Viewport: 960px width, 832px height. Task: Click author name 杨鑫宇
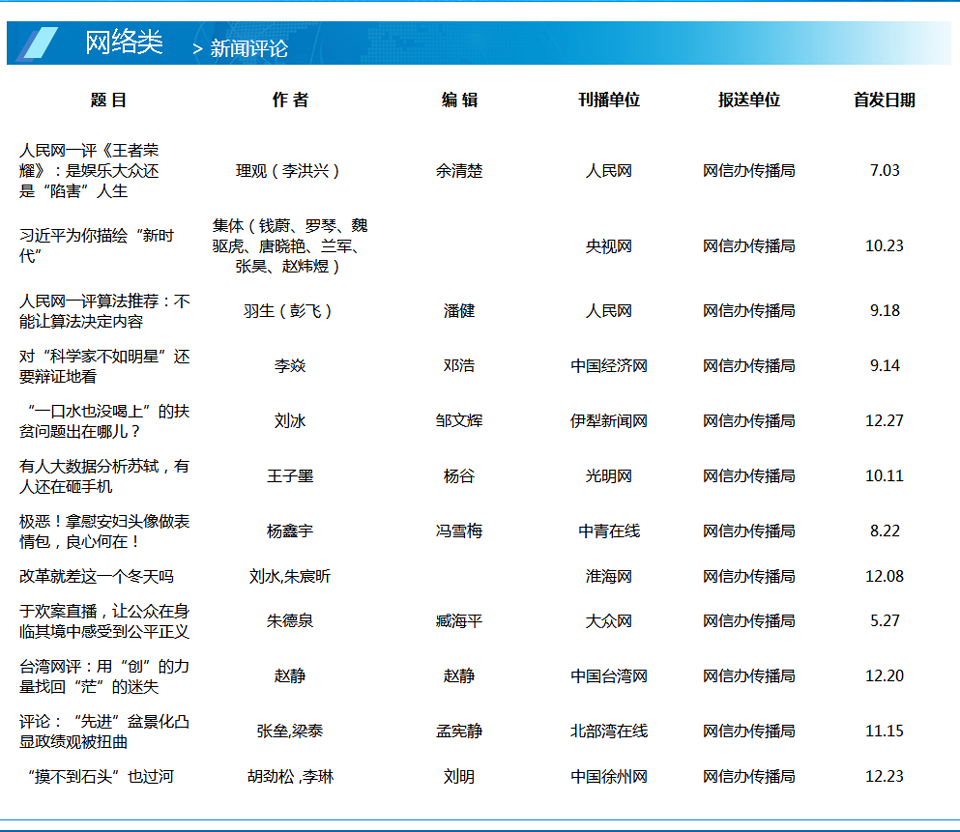point(290,531)
